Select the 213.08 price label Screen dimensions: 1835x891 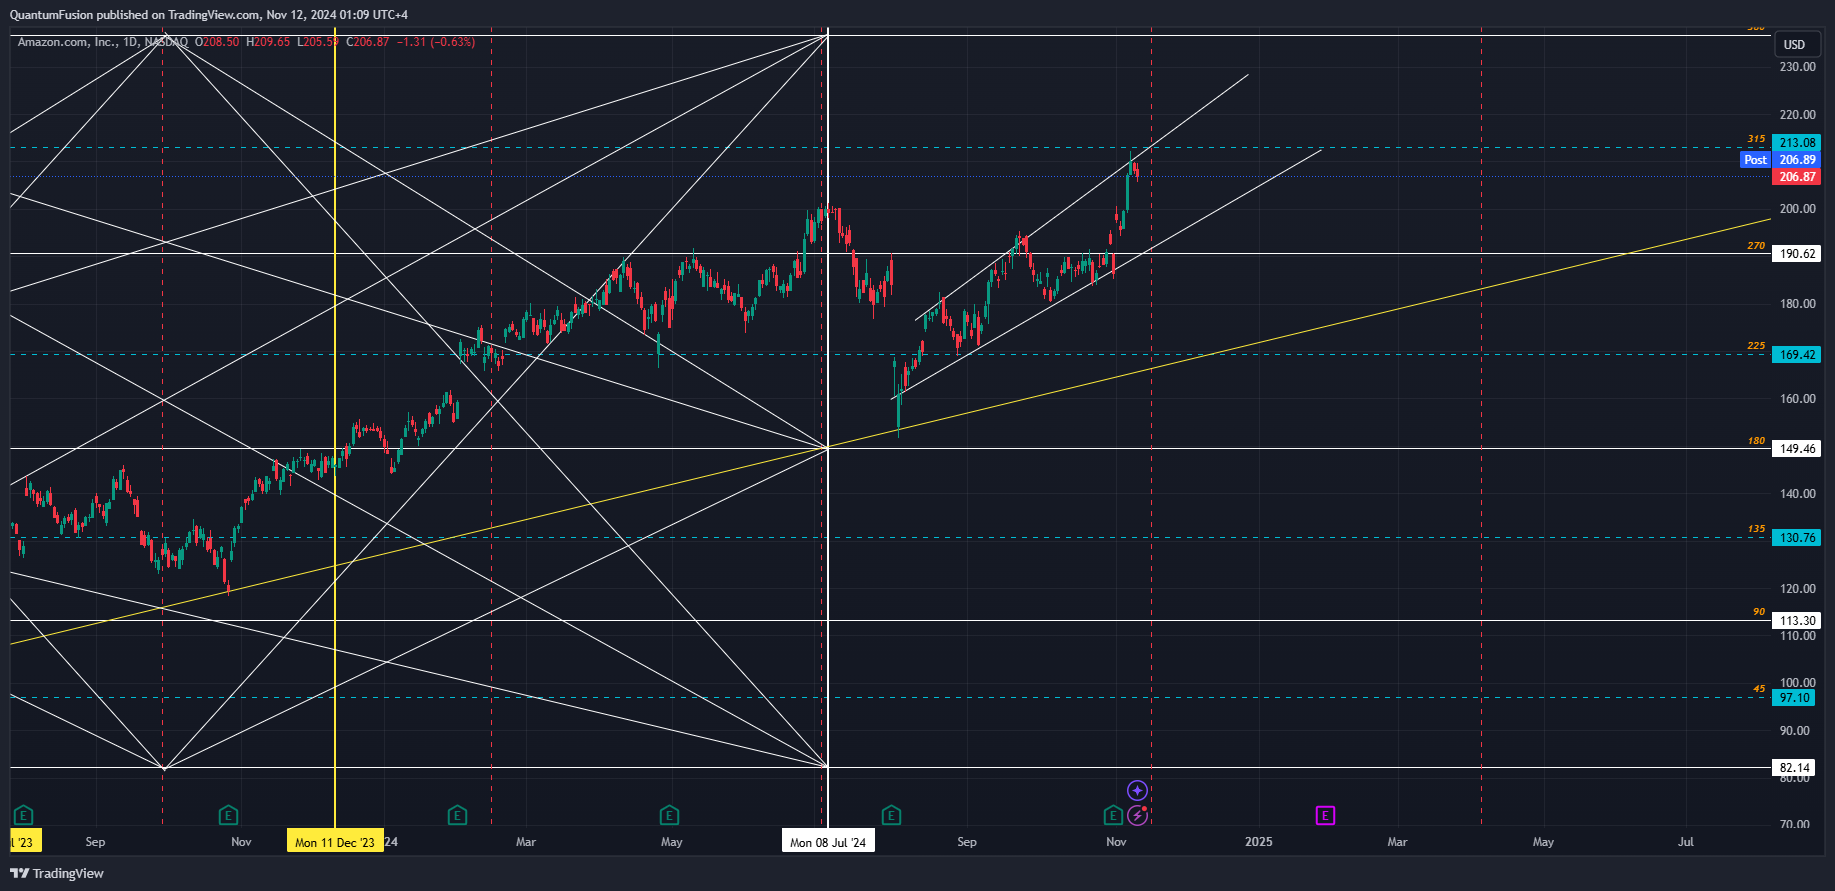1797,143
